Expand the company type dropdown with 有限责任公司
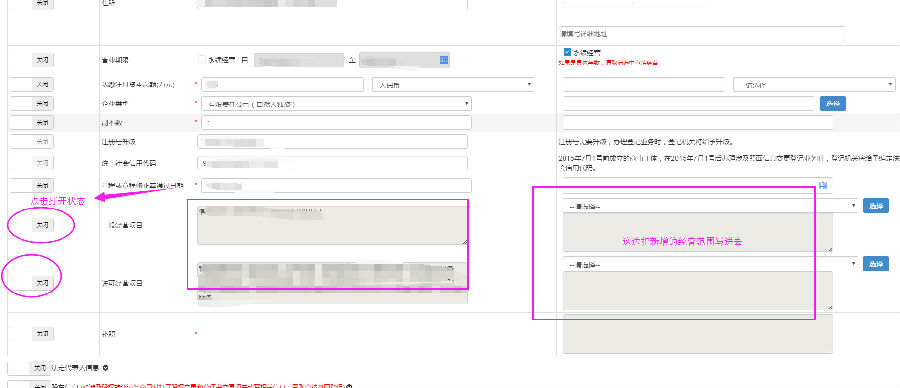 336,104
